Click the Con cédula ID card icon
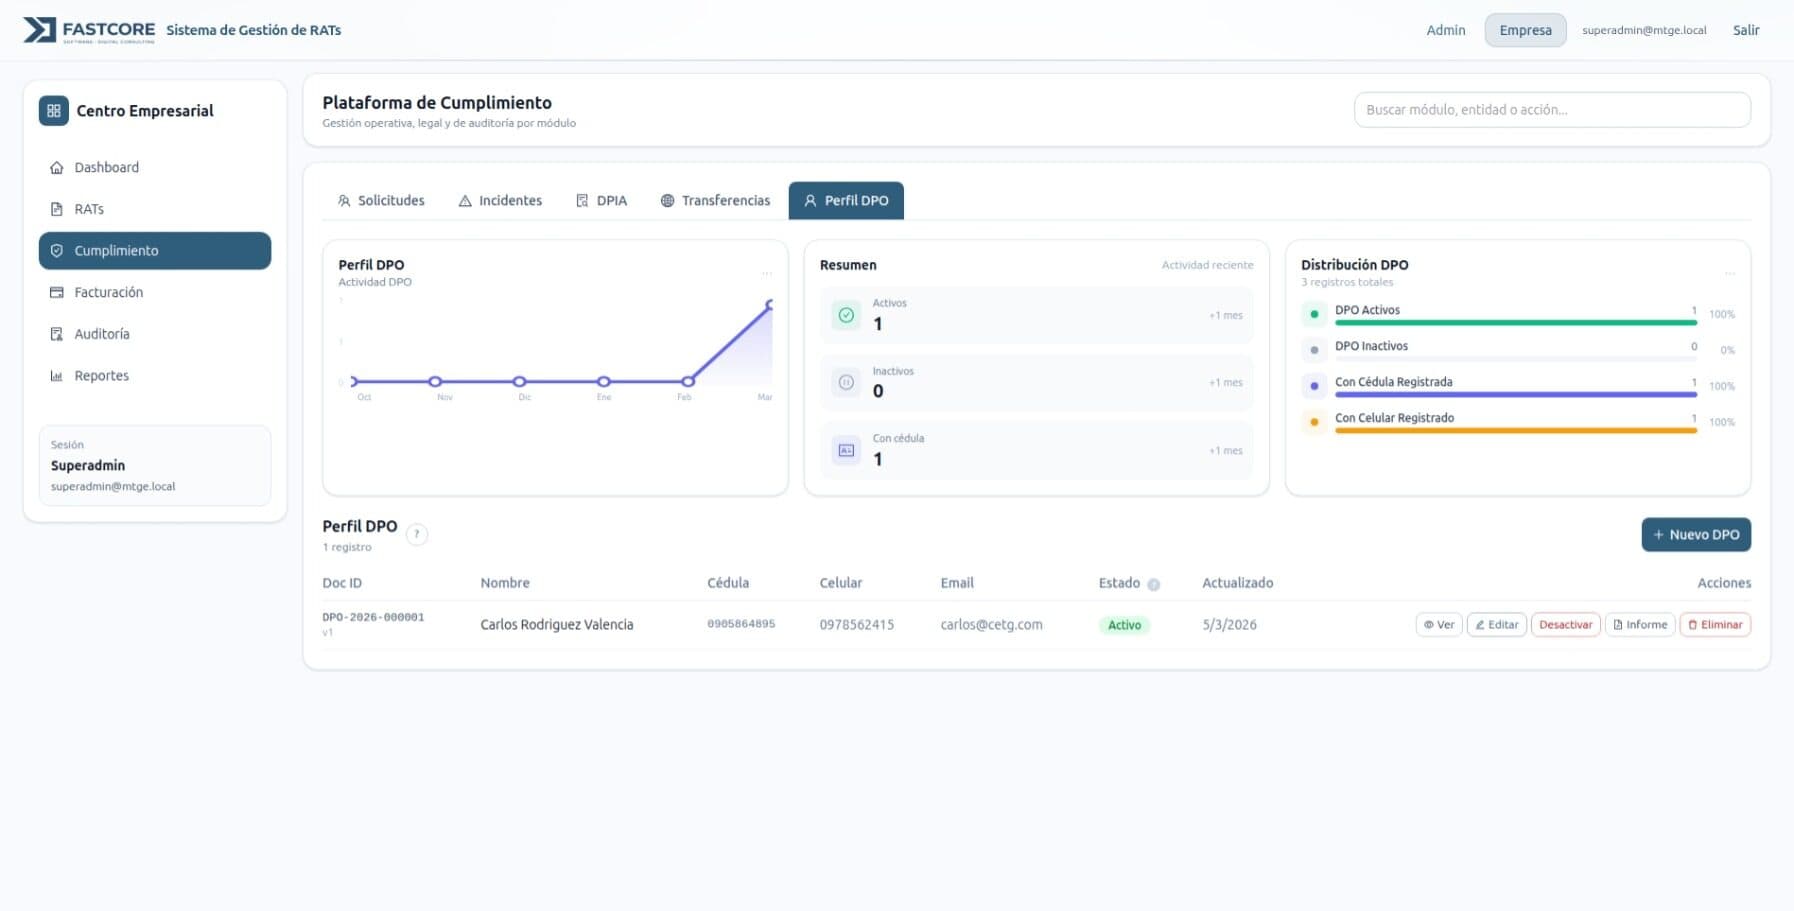The image size is (1794, 911). 846,451
